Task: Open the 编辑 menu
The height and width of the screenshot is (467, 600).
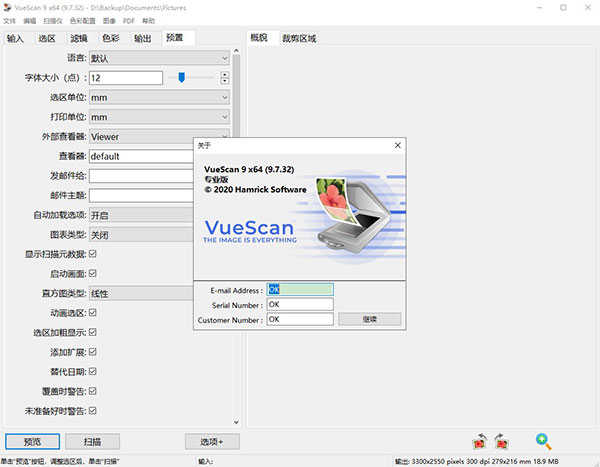Action: [x=29, y=21]
